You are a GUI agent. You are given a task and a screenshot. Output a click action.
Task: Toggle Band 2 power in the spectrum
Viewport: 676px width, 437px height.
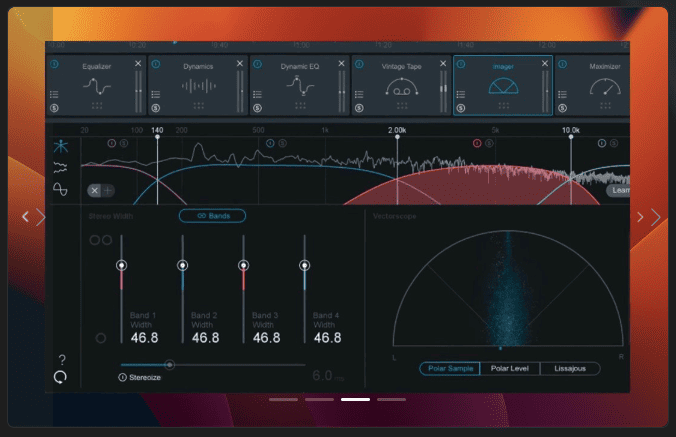(x=270, y=143)
